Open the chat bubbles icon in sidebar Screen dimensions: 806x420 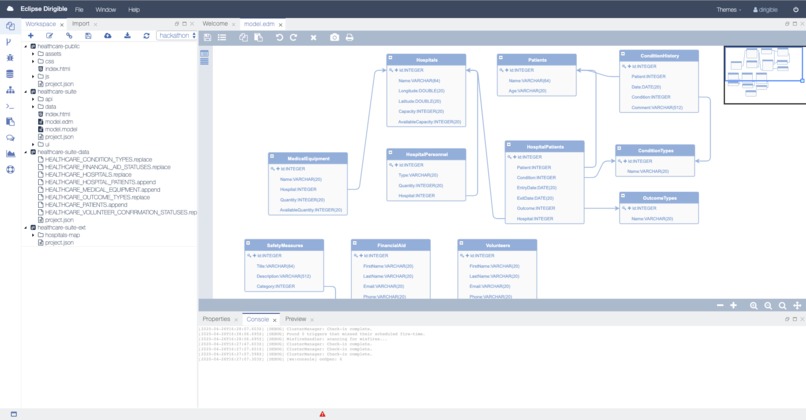click(x=10, y=138)
